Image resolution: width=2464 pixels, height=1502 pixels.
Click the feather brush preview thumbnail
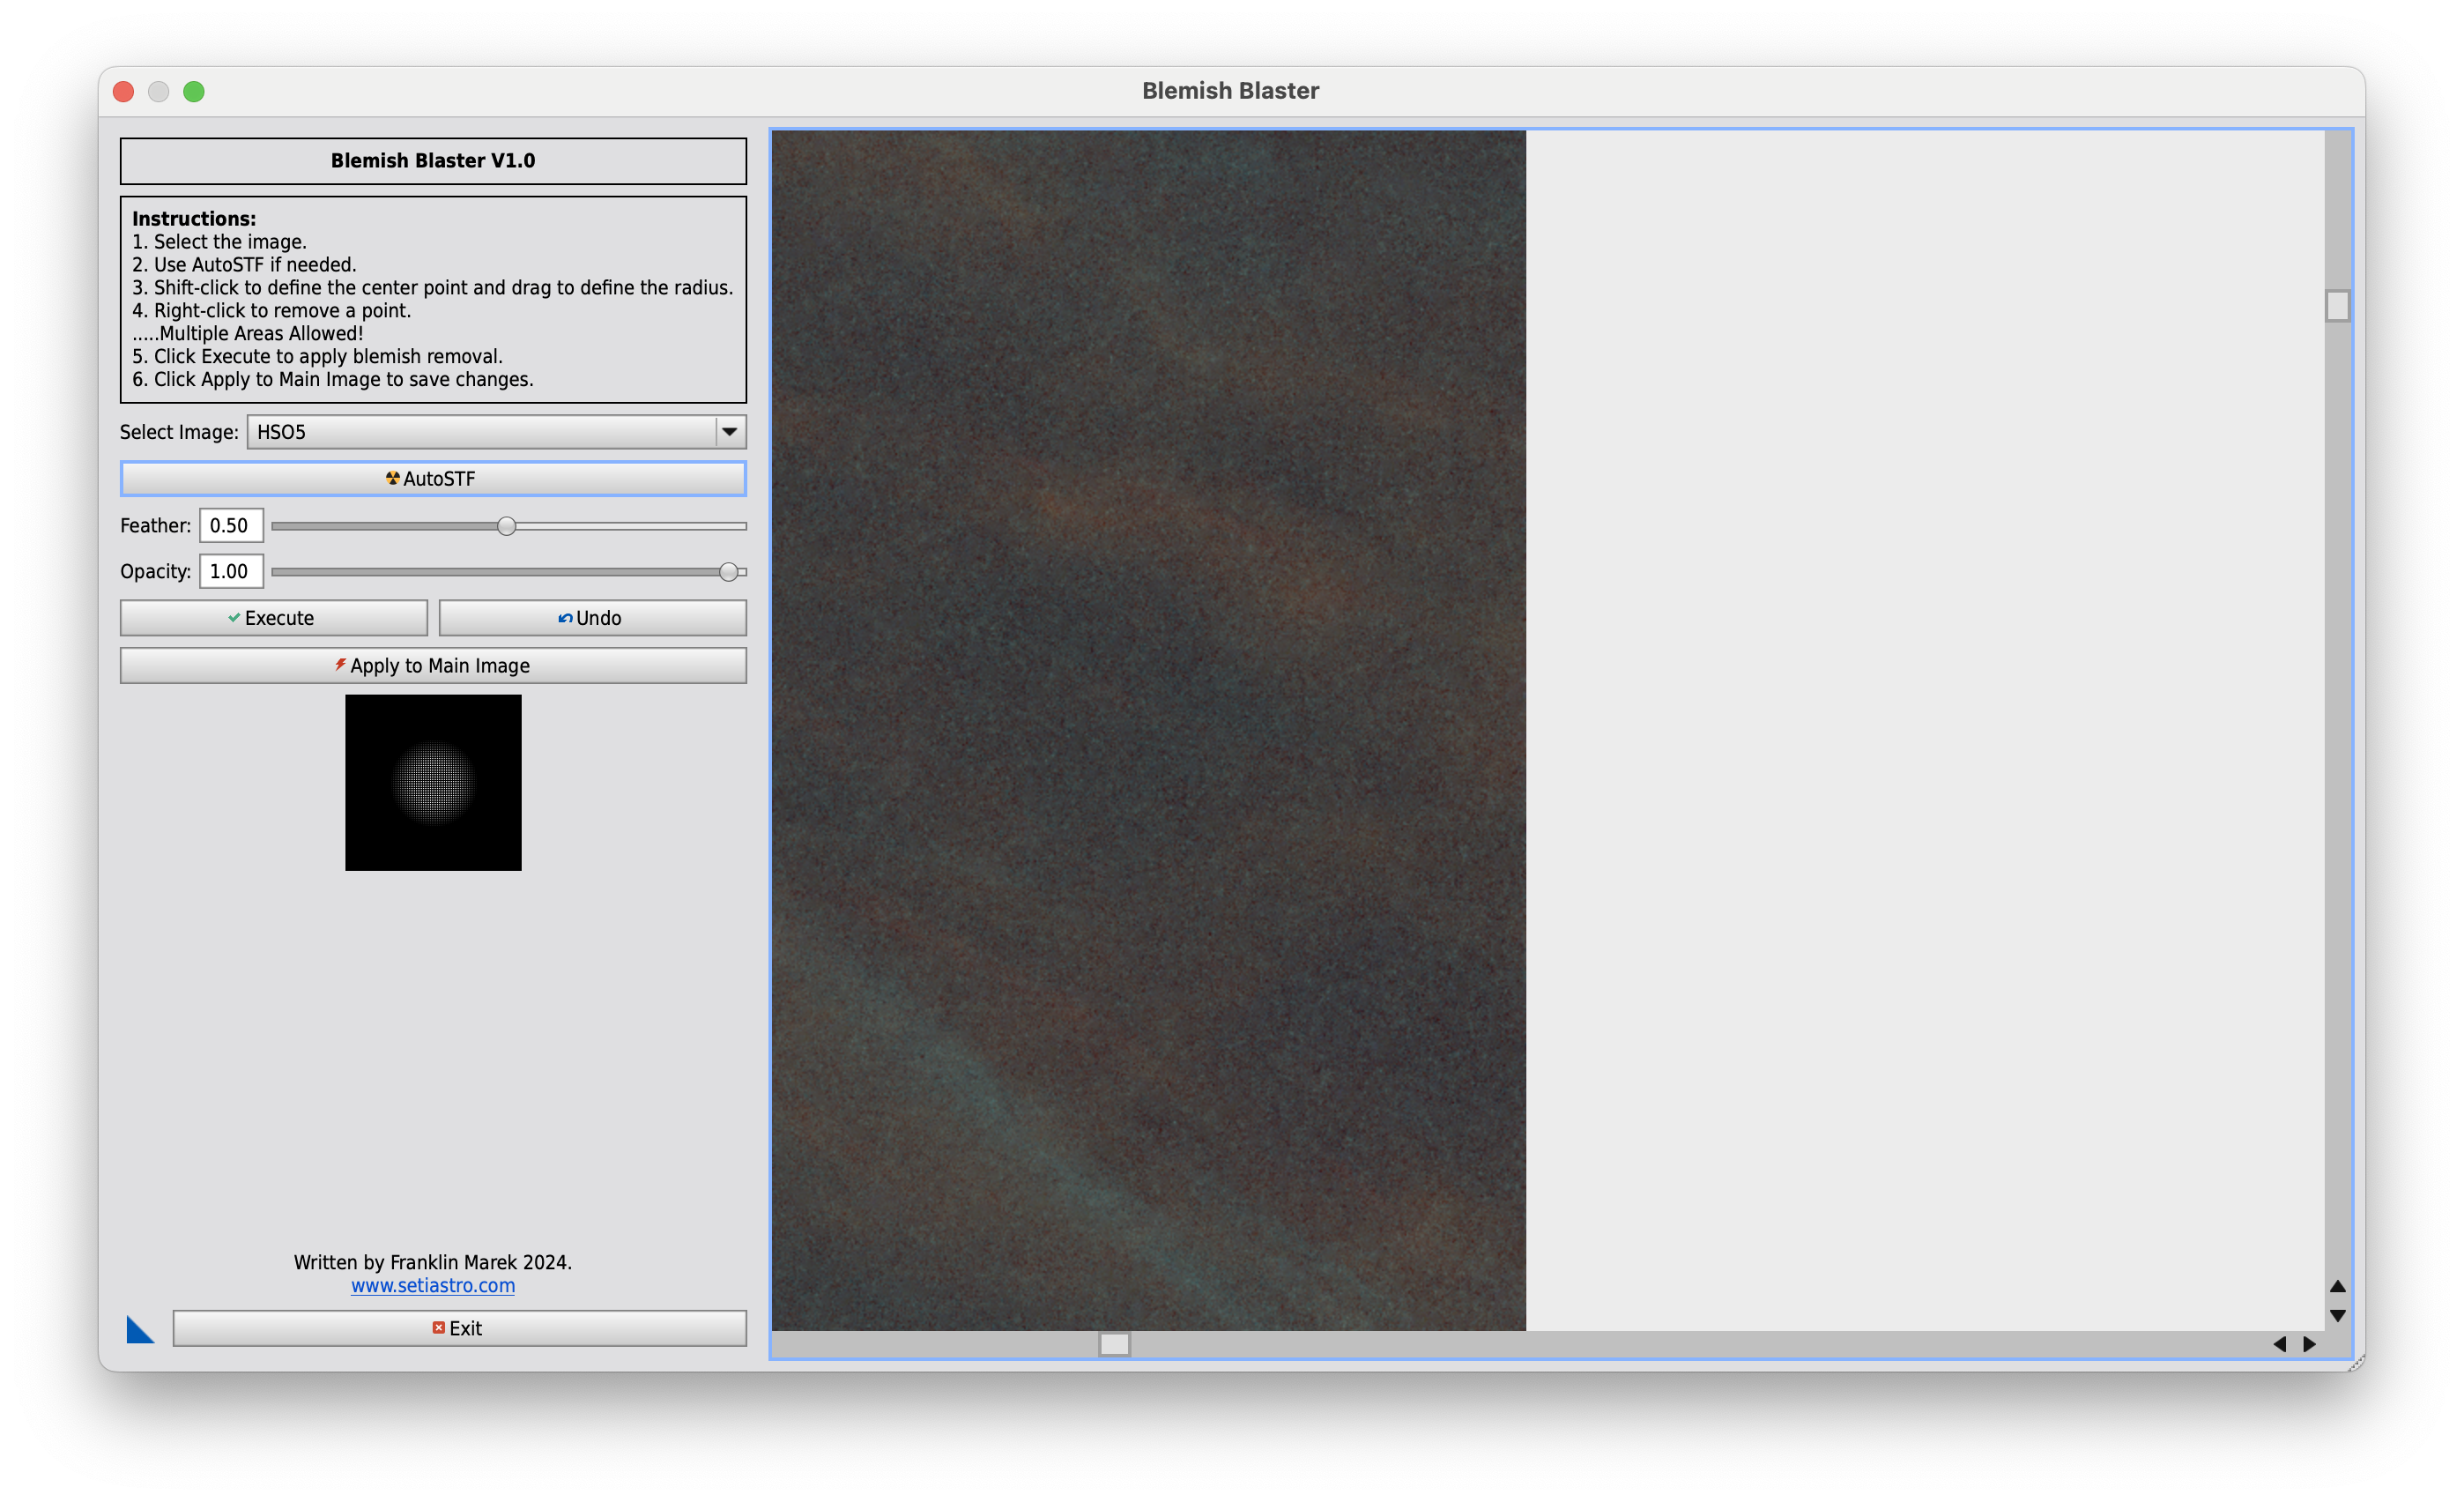(433, 782)
